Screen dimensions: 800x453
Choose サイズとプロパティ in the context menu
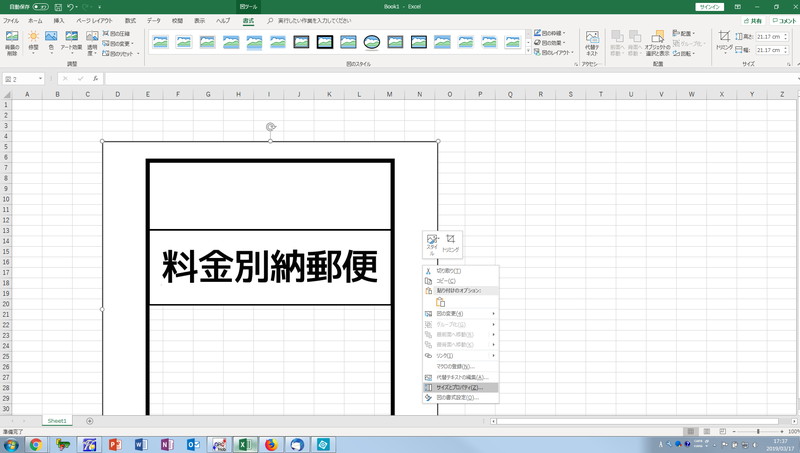[x=461, y=388]
